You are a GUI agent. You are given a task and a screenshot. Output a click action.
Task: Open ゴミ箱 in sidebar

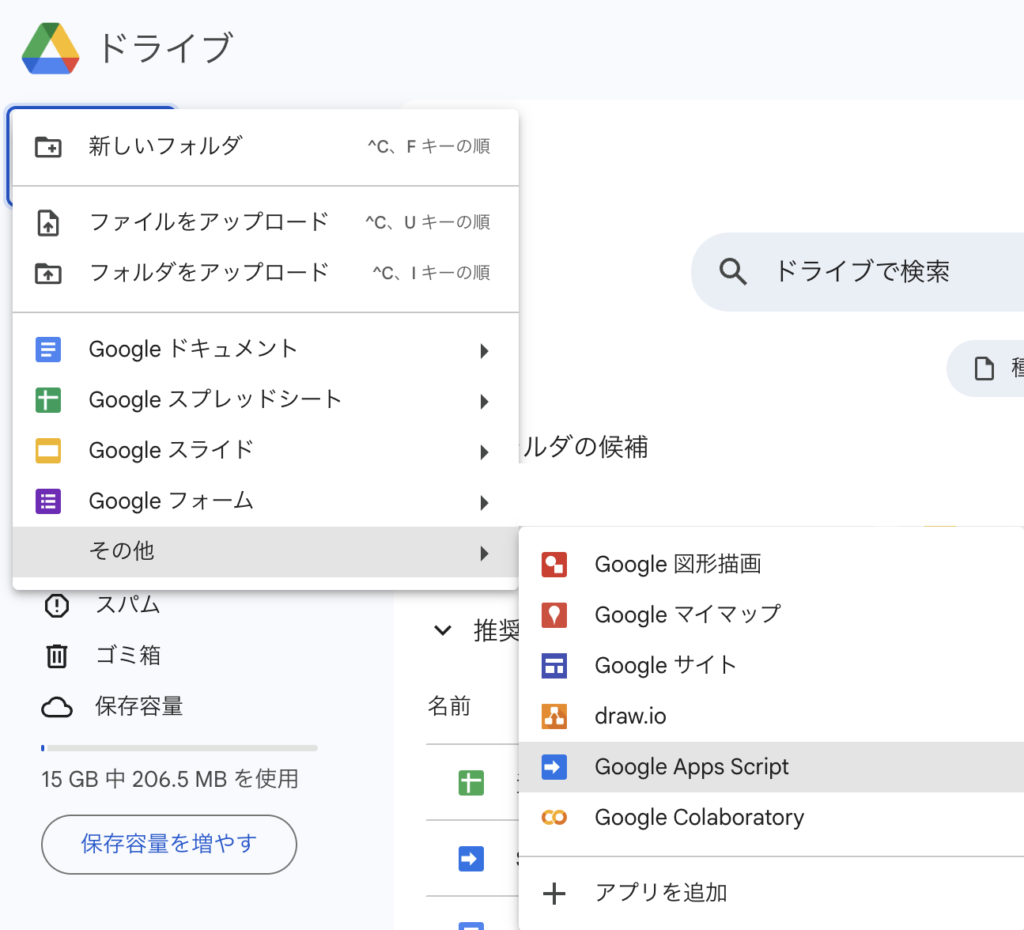128,656
